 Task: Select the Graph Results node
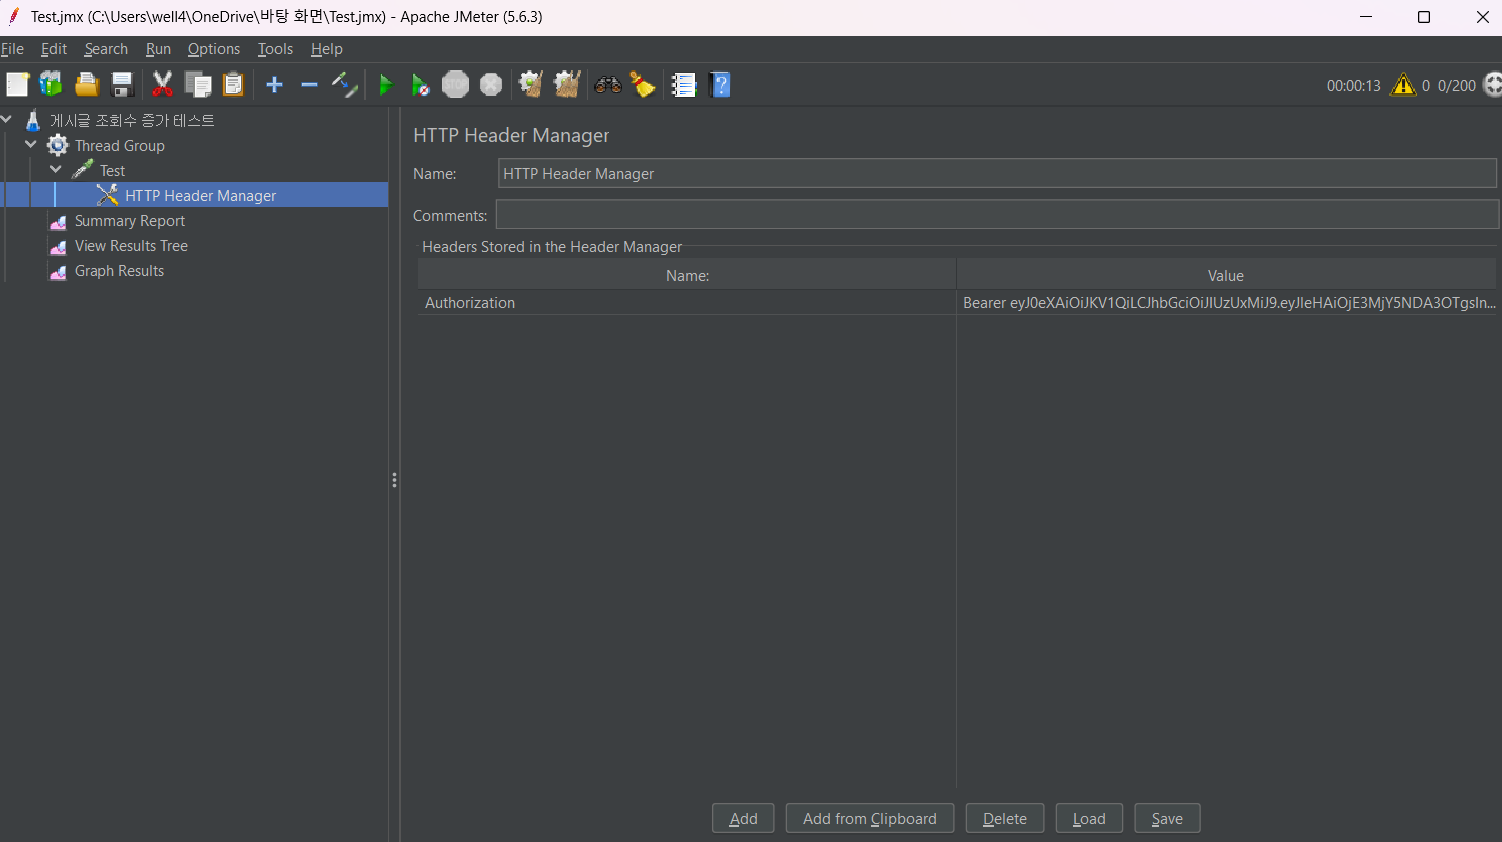point(119,271)
